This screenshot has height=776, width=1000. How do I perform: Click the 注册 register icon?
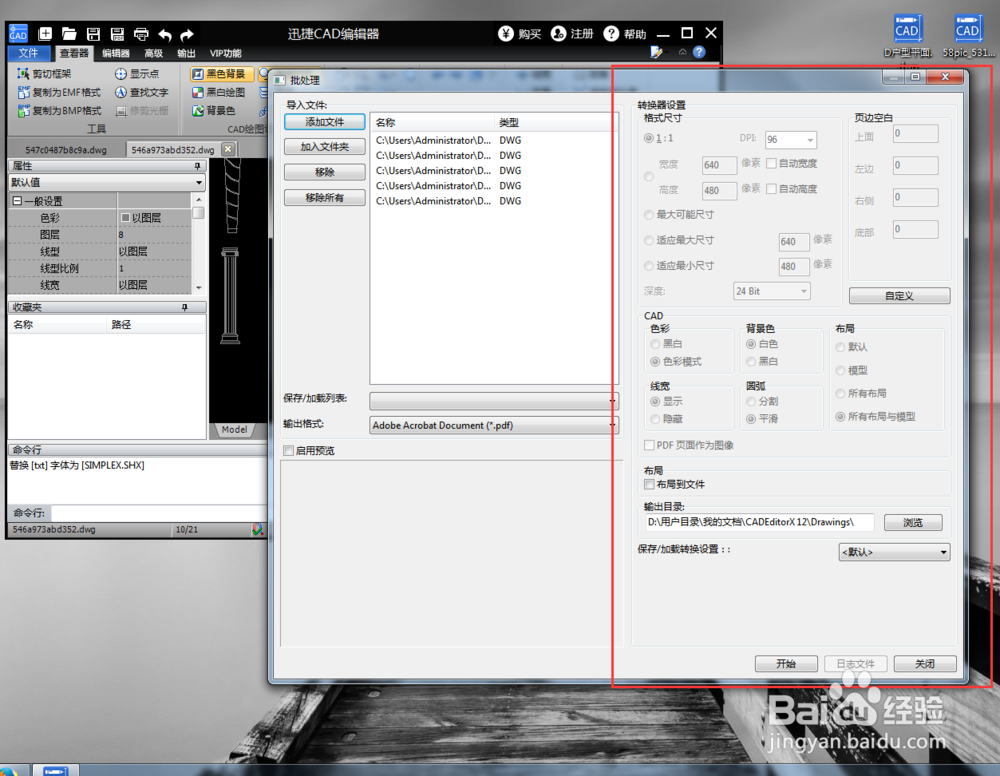click(x=559, y=33)
